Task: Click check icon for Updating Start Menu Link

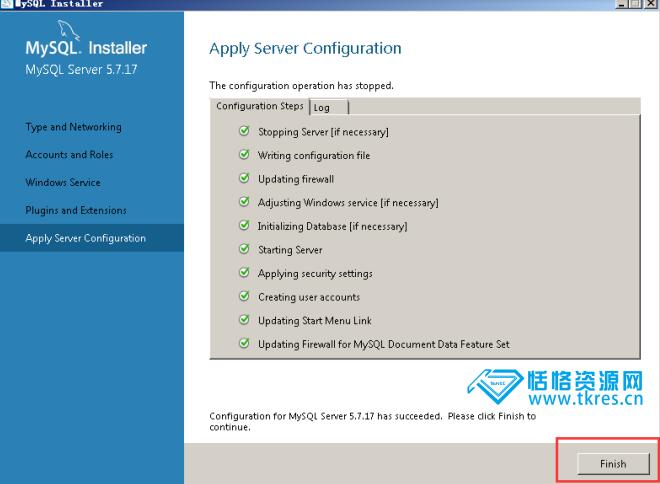Action: [x=244, y=320]
